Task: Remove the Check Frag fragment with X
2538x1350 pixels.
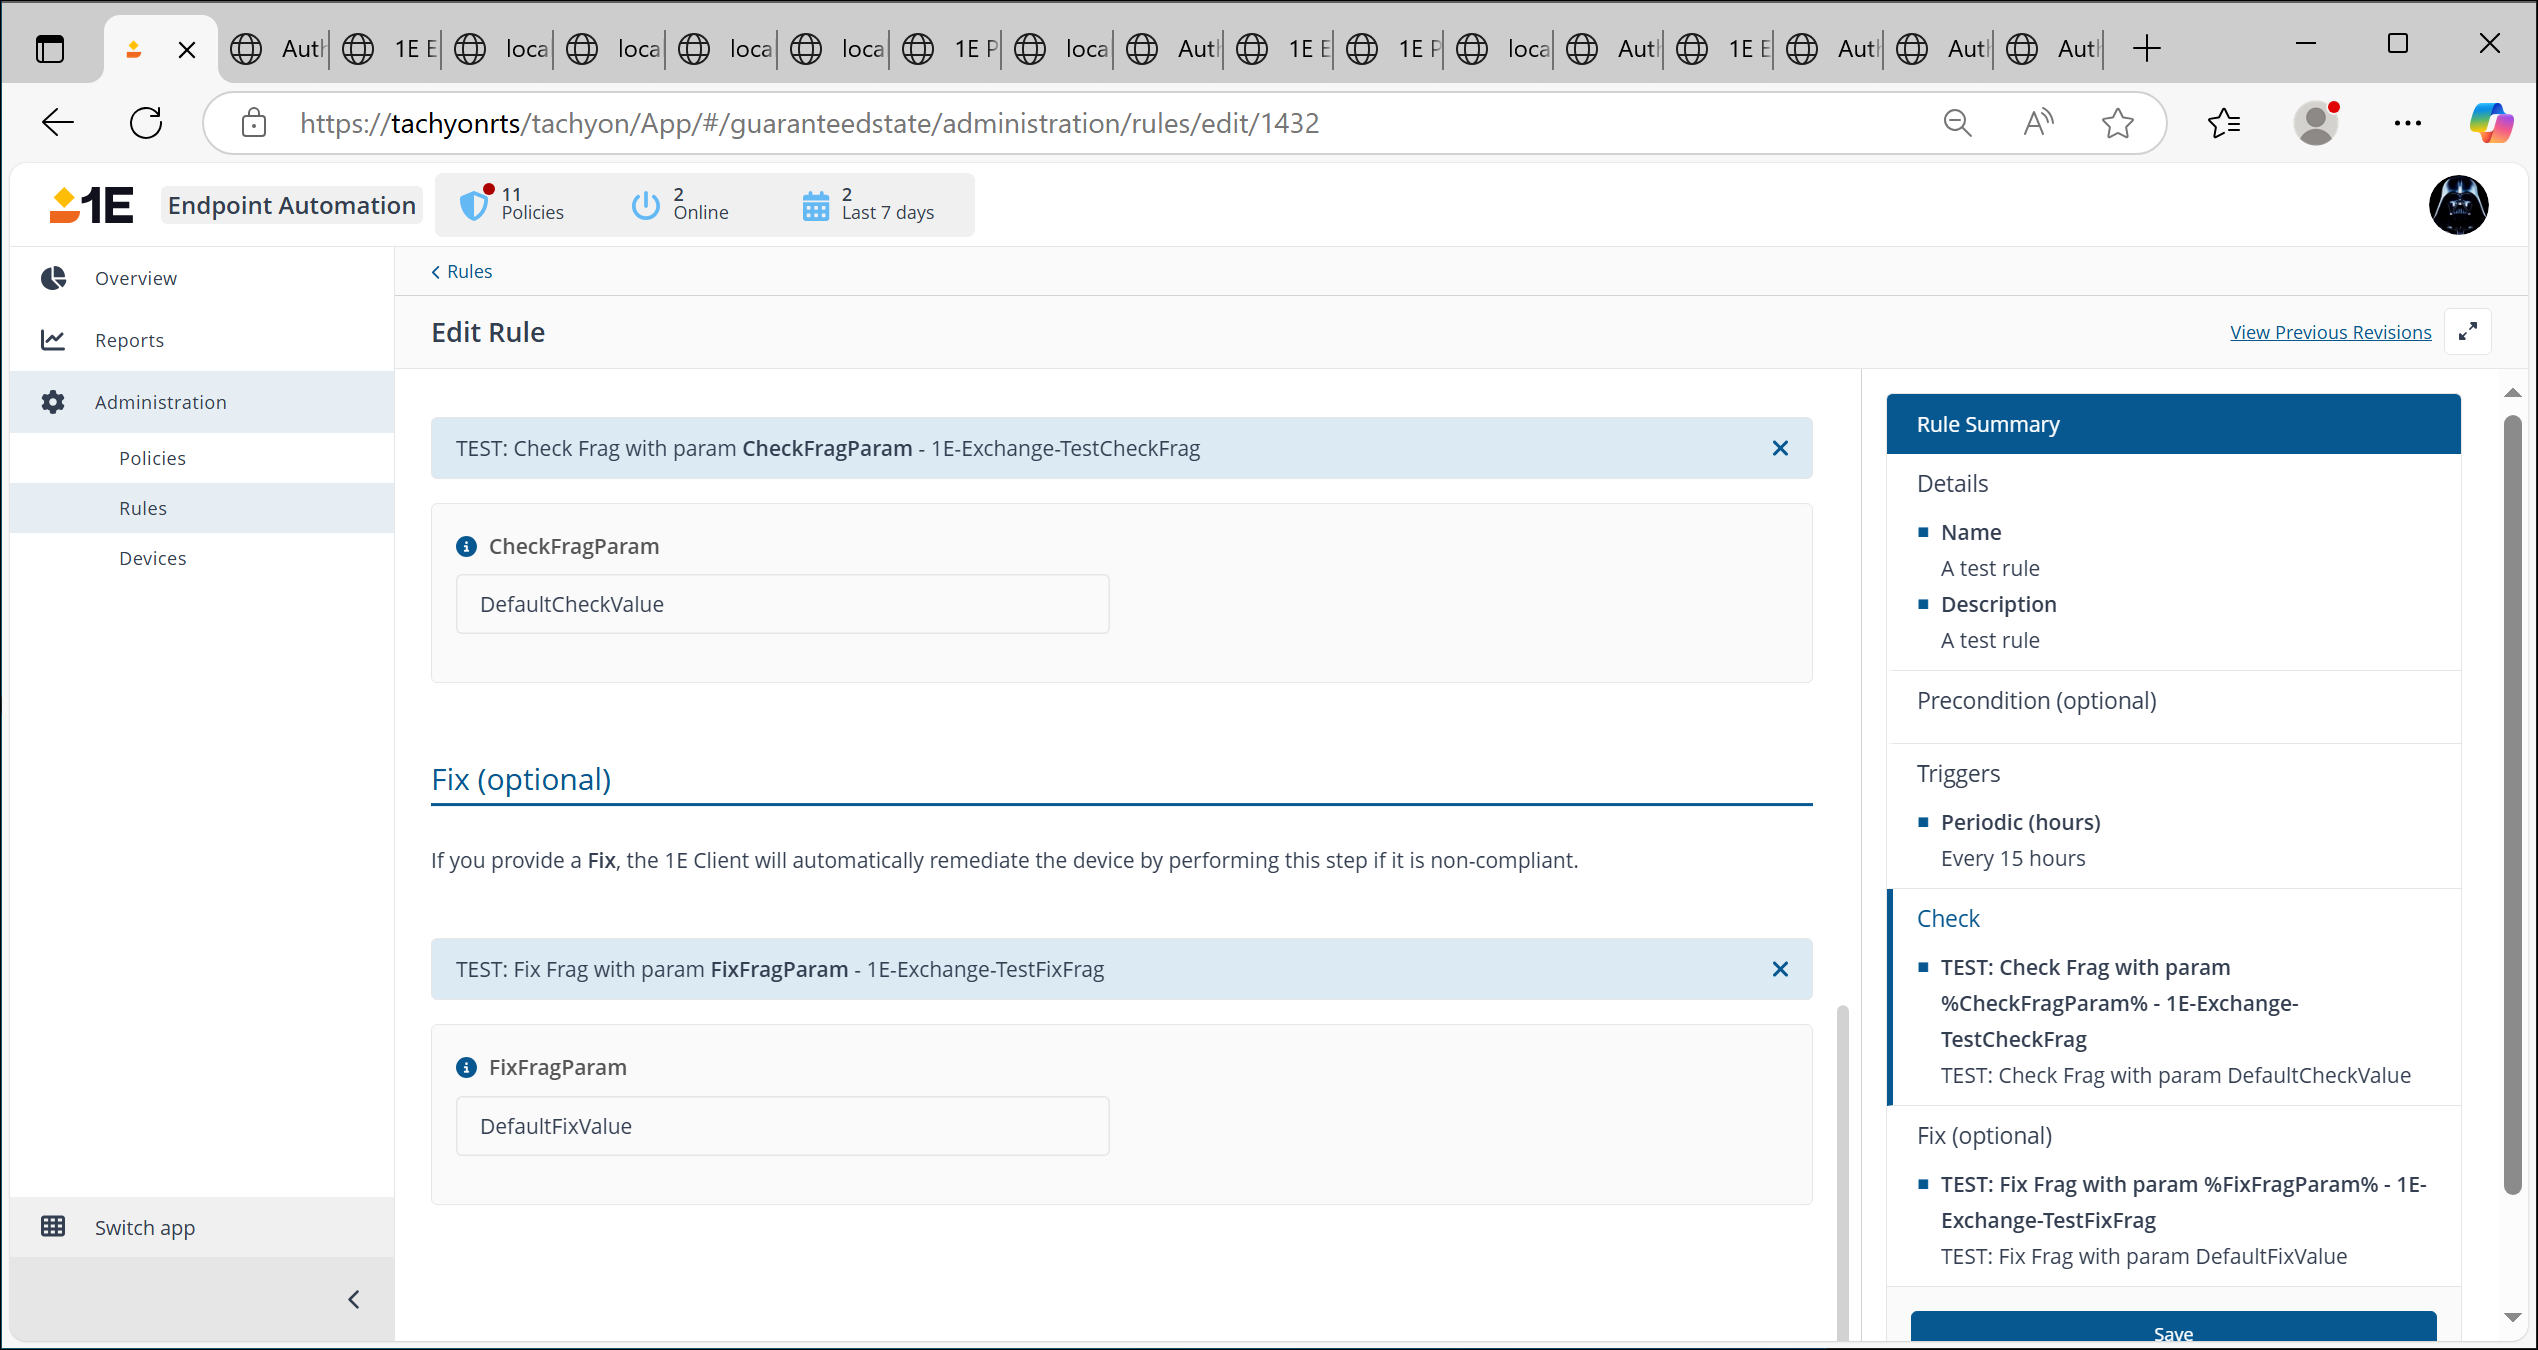Action: [x=1780, y=448]
